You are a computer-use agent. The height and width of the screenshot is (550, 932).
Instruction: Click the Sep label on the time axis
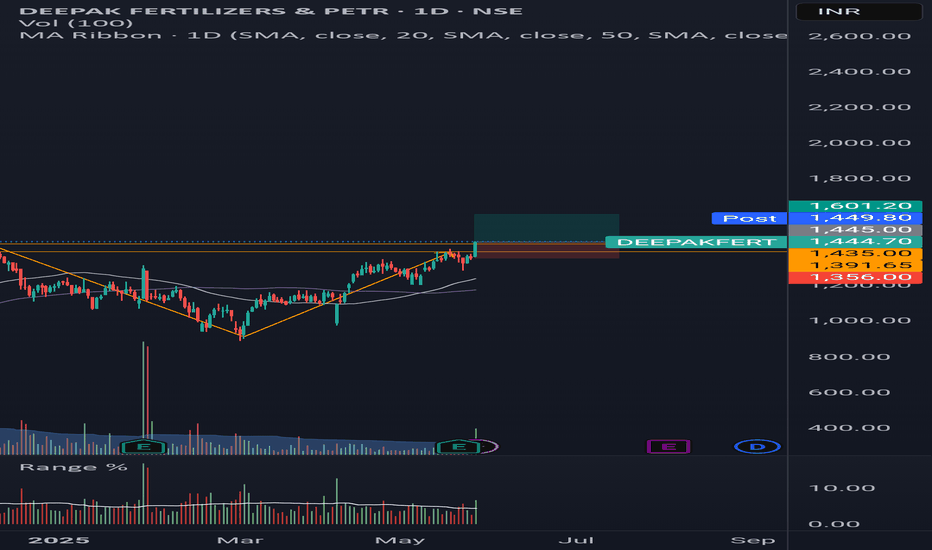point(752,540)
